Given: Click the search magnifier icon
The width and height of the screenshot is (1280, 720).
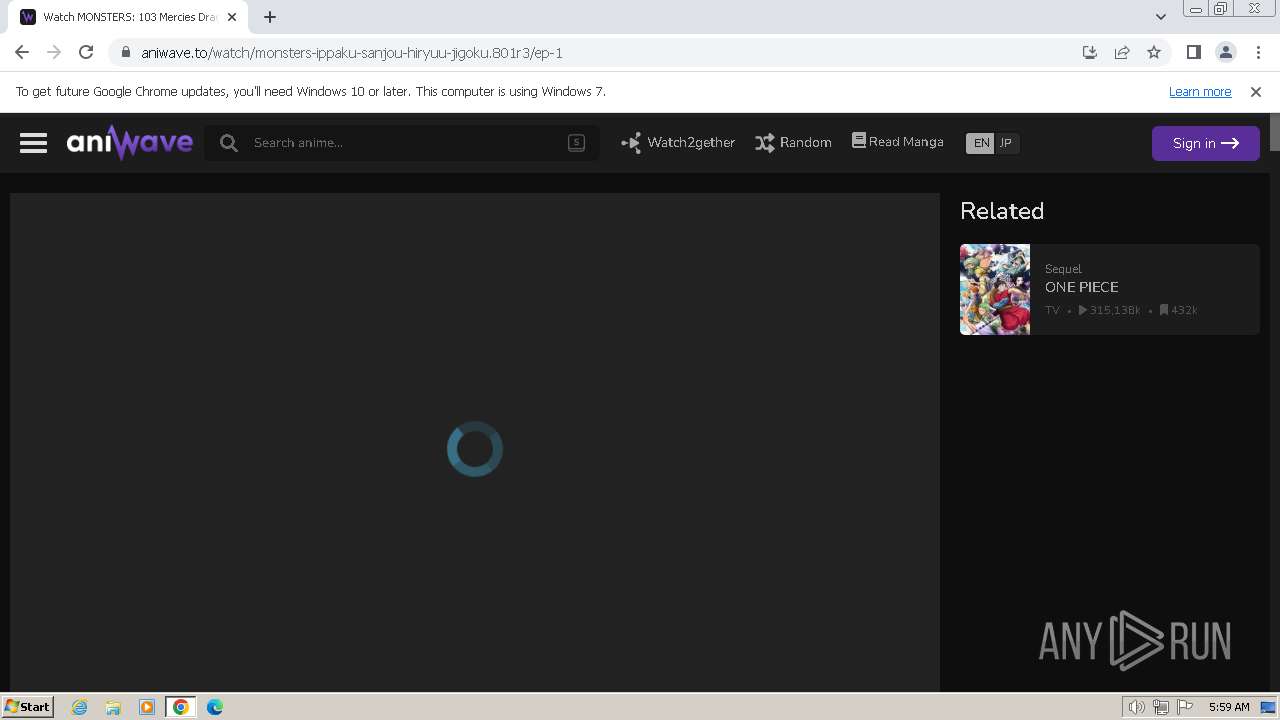Looking at the screenshot, I should tap(229, 143).
